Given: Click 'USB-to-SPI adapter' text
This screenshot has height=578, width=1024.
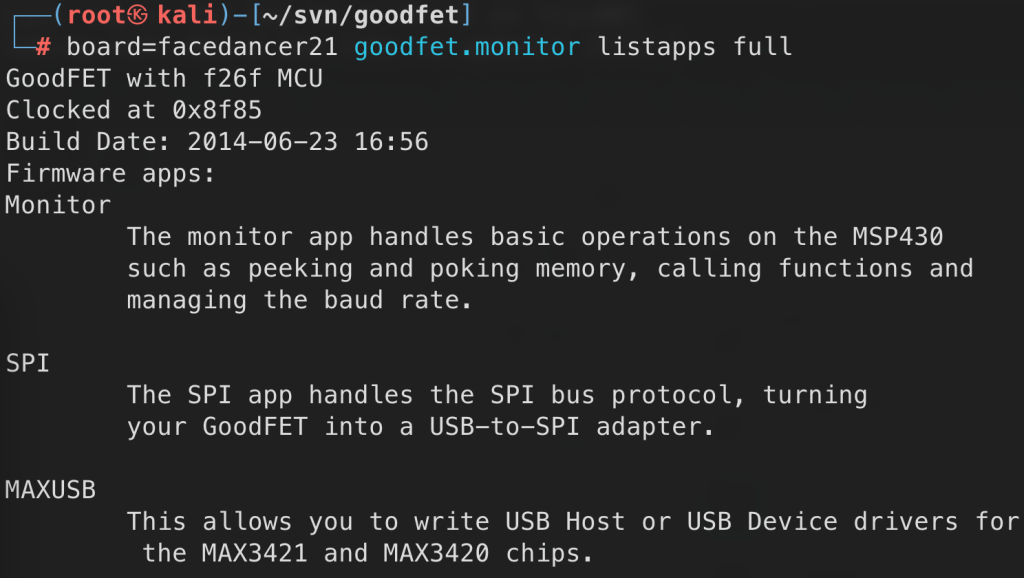Looking at the screenshot, I should click(x=571, y=426).
